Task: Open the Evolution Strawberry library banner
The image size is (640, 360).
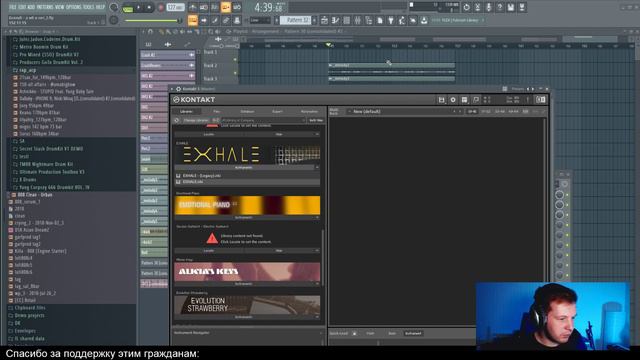Action: 247,305
